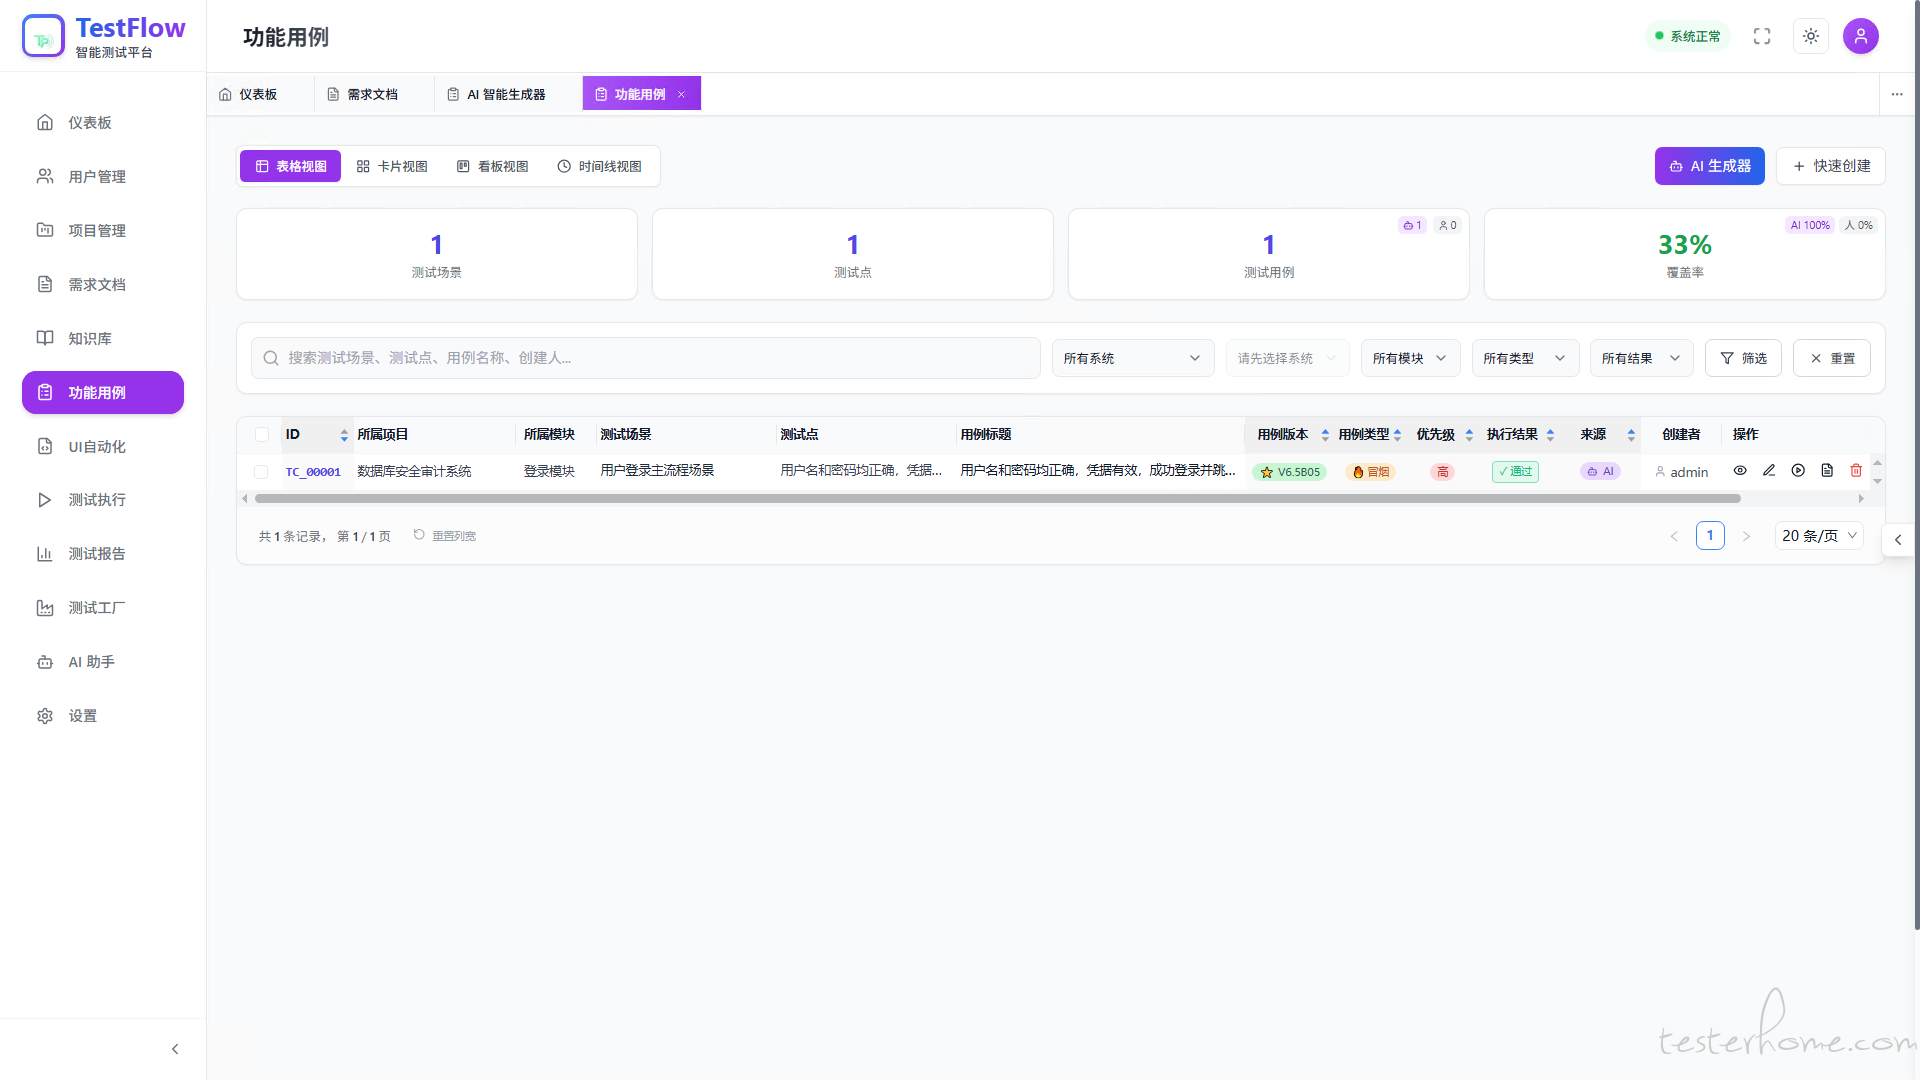This screenshot has height=1080, width=1920.
Task: Click the execute play icon in the 操作 column
Action: tap(1798, 471)
